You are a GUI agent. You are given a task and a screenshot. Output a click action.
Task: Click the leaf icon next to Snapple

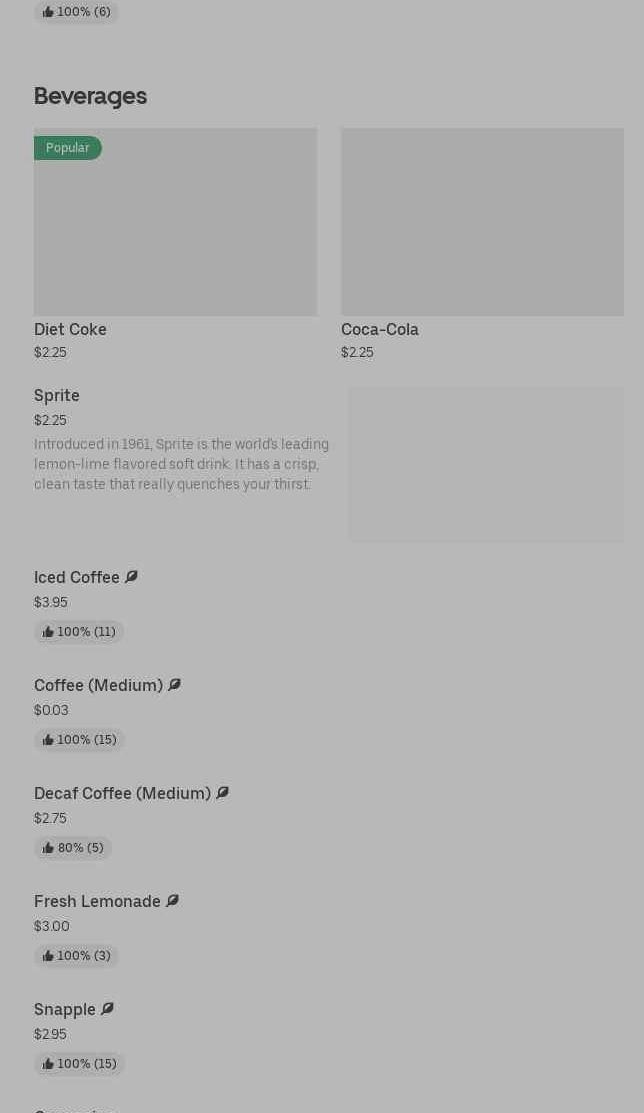[107, 1009]
